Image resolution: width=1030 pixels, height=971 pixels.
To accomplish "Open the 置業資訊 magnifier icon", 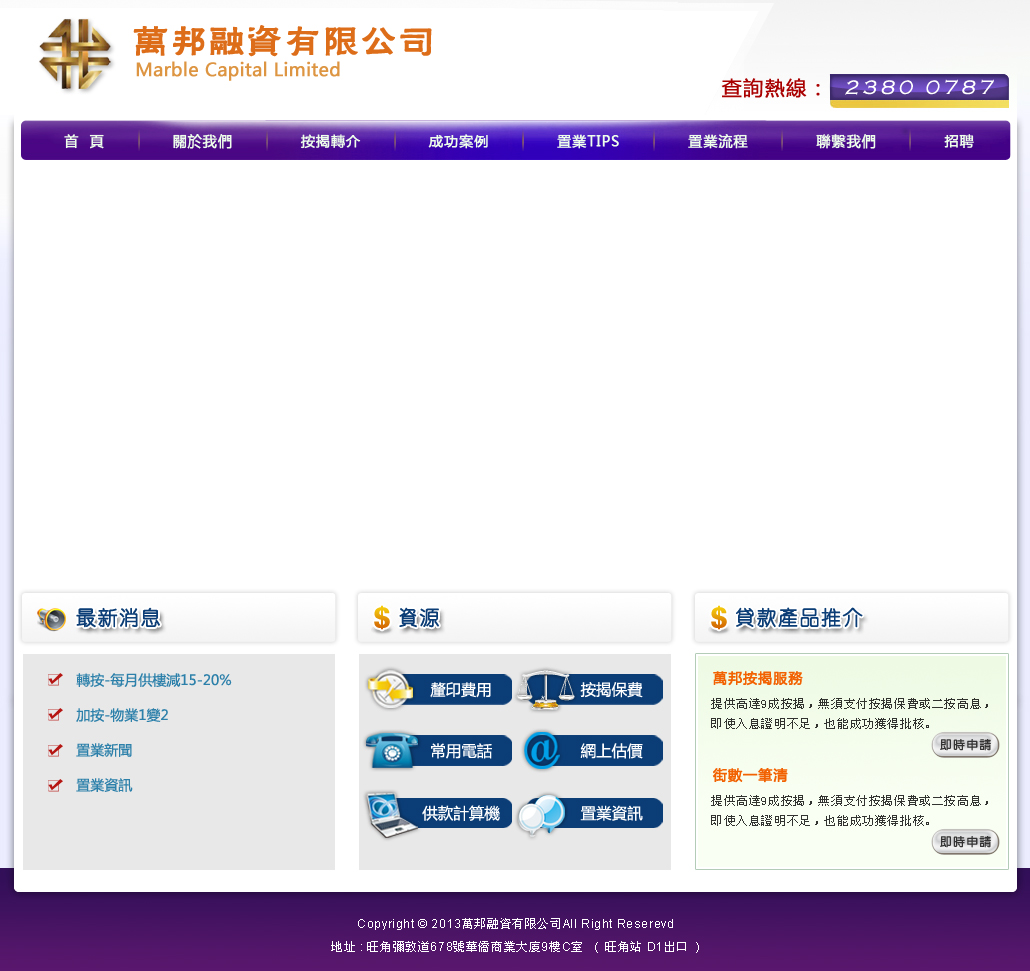I will 543,814.
